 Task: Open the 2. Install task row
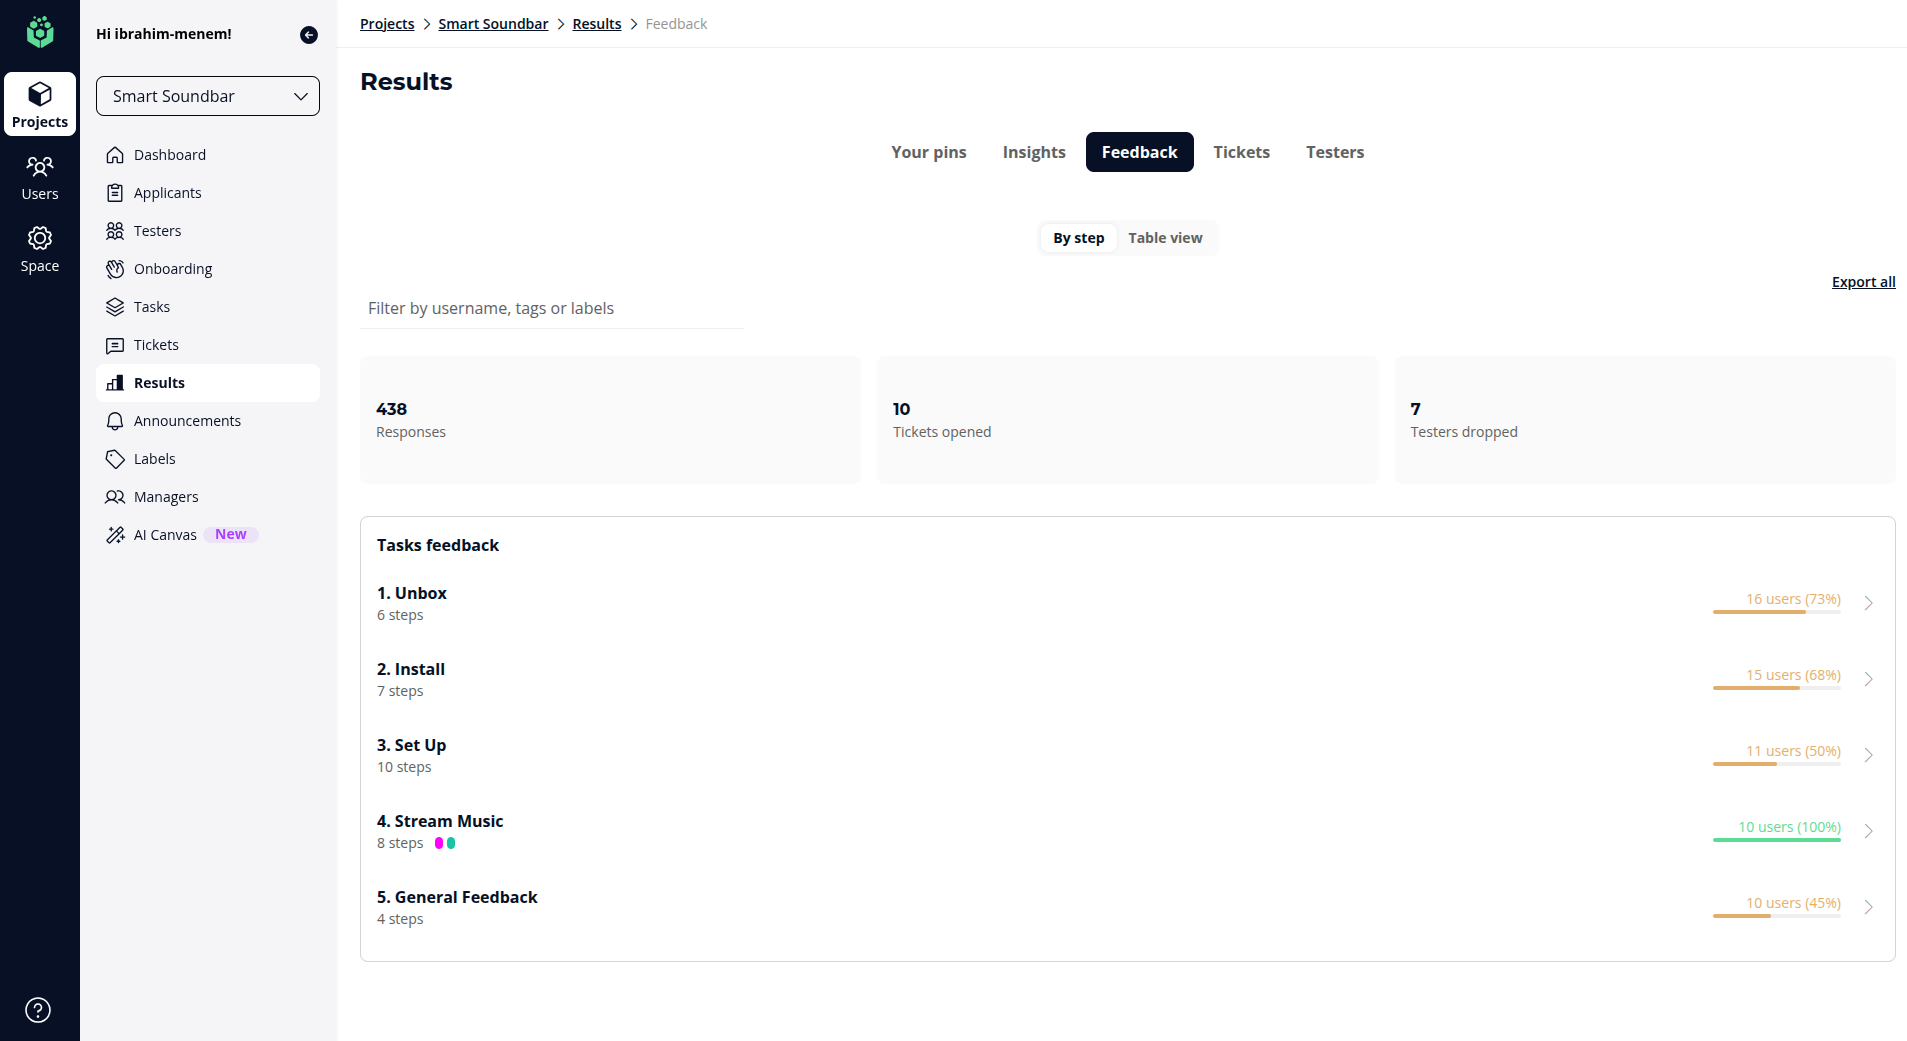[x=1127, y=679]
